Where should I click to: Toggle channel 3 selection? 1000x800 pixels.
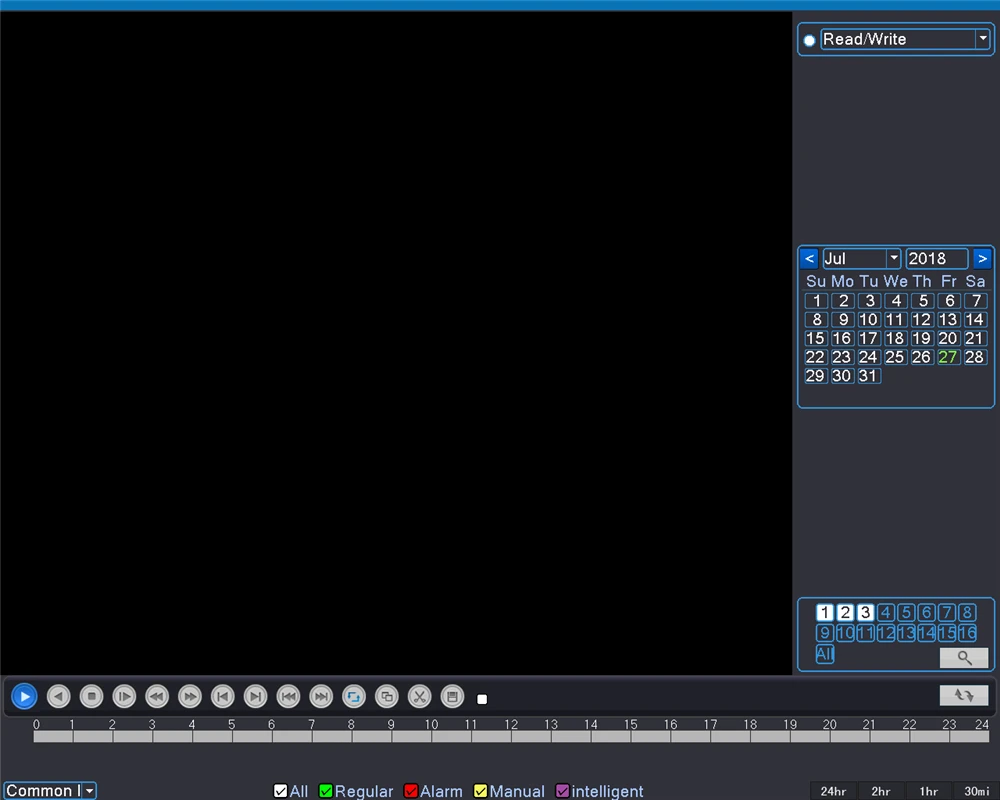865,612
